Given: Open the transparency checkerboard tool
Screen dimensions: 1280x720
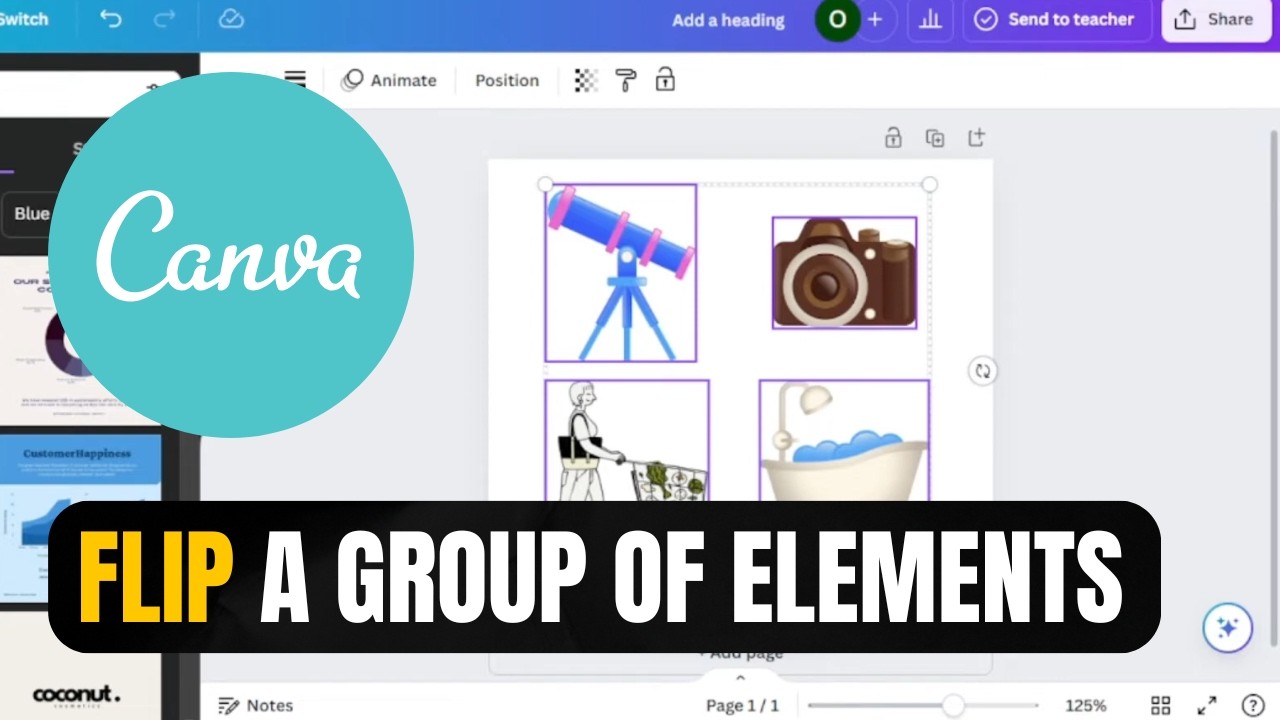Looking at the screenshot, I should click(586, 80).
